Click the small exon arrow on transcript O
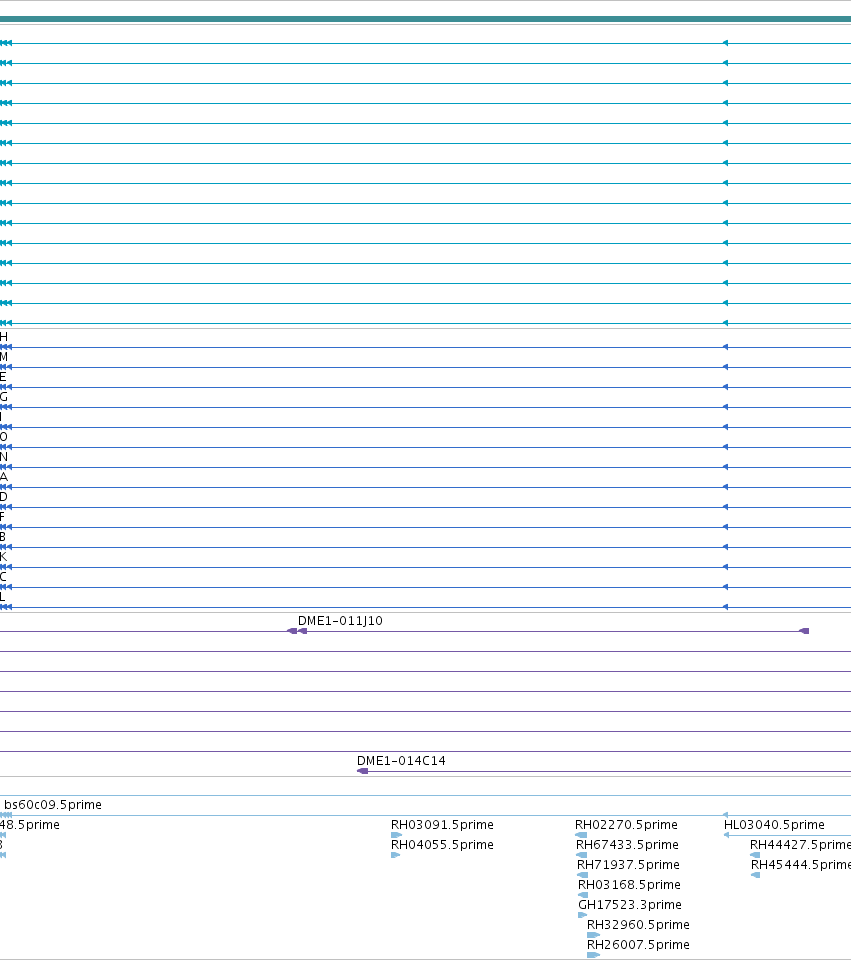 pos(725,447)
